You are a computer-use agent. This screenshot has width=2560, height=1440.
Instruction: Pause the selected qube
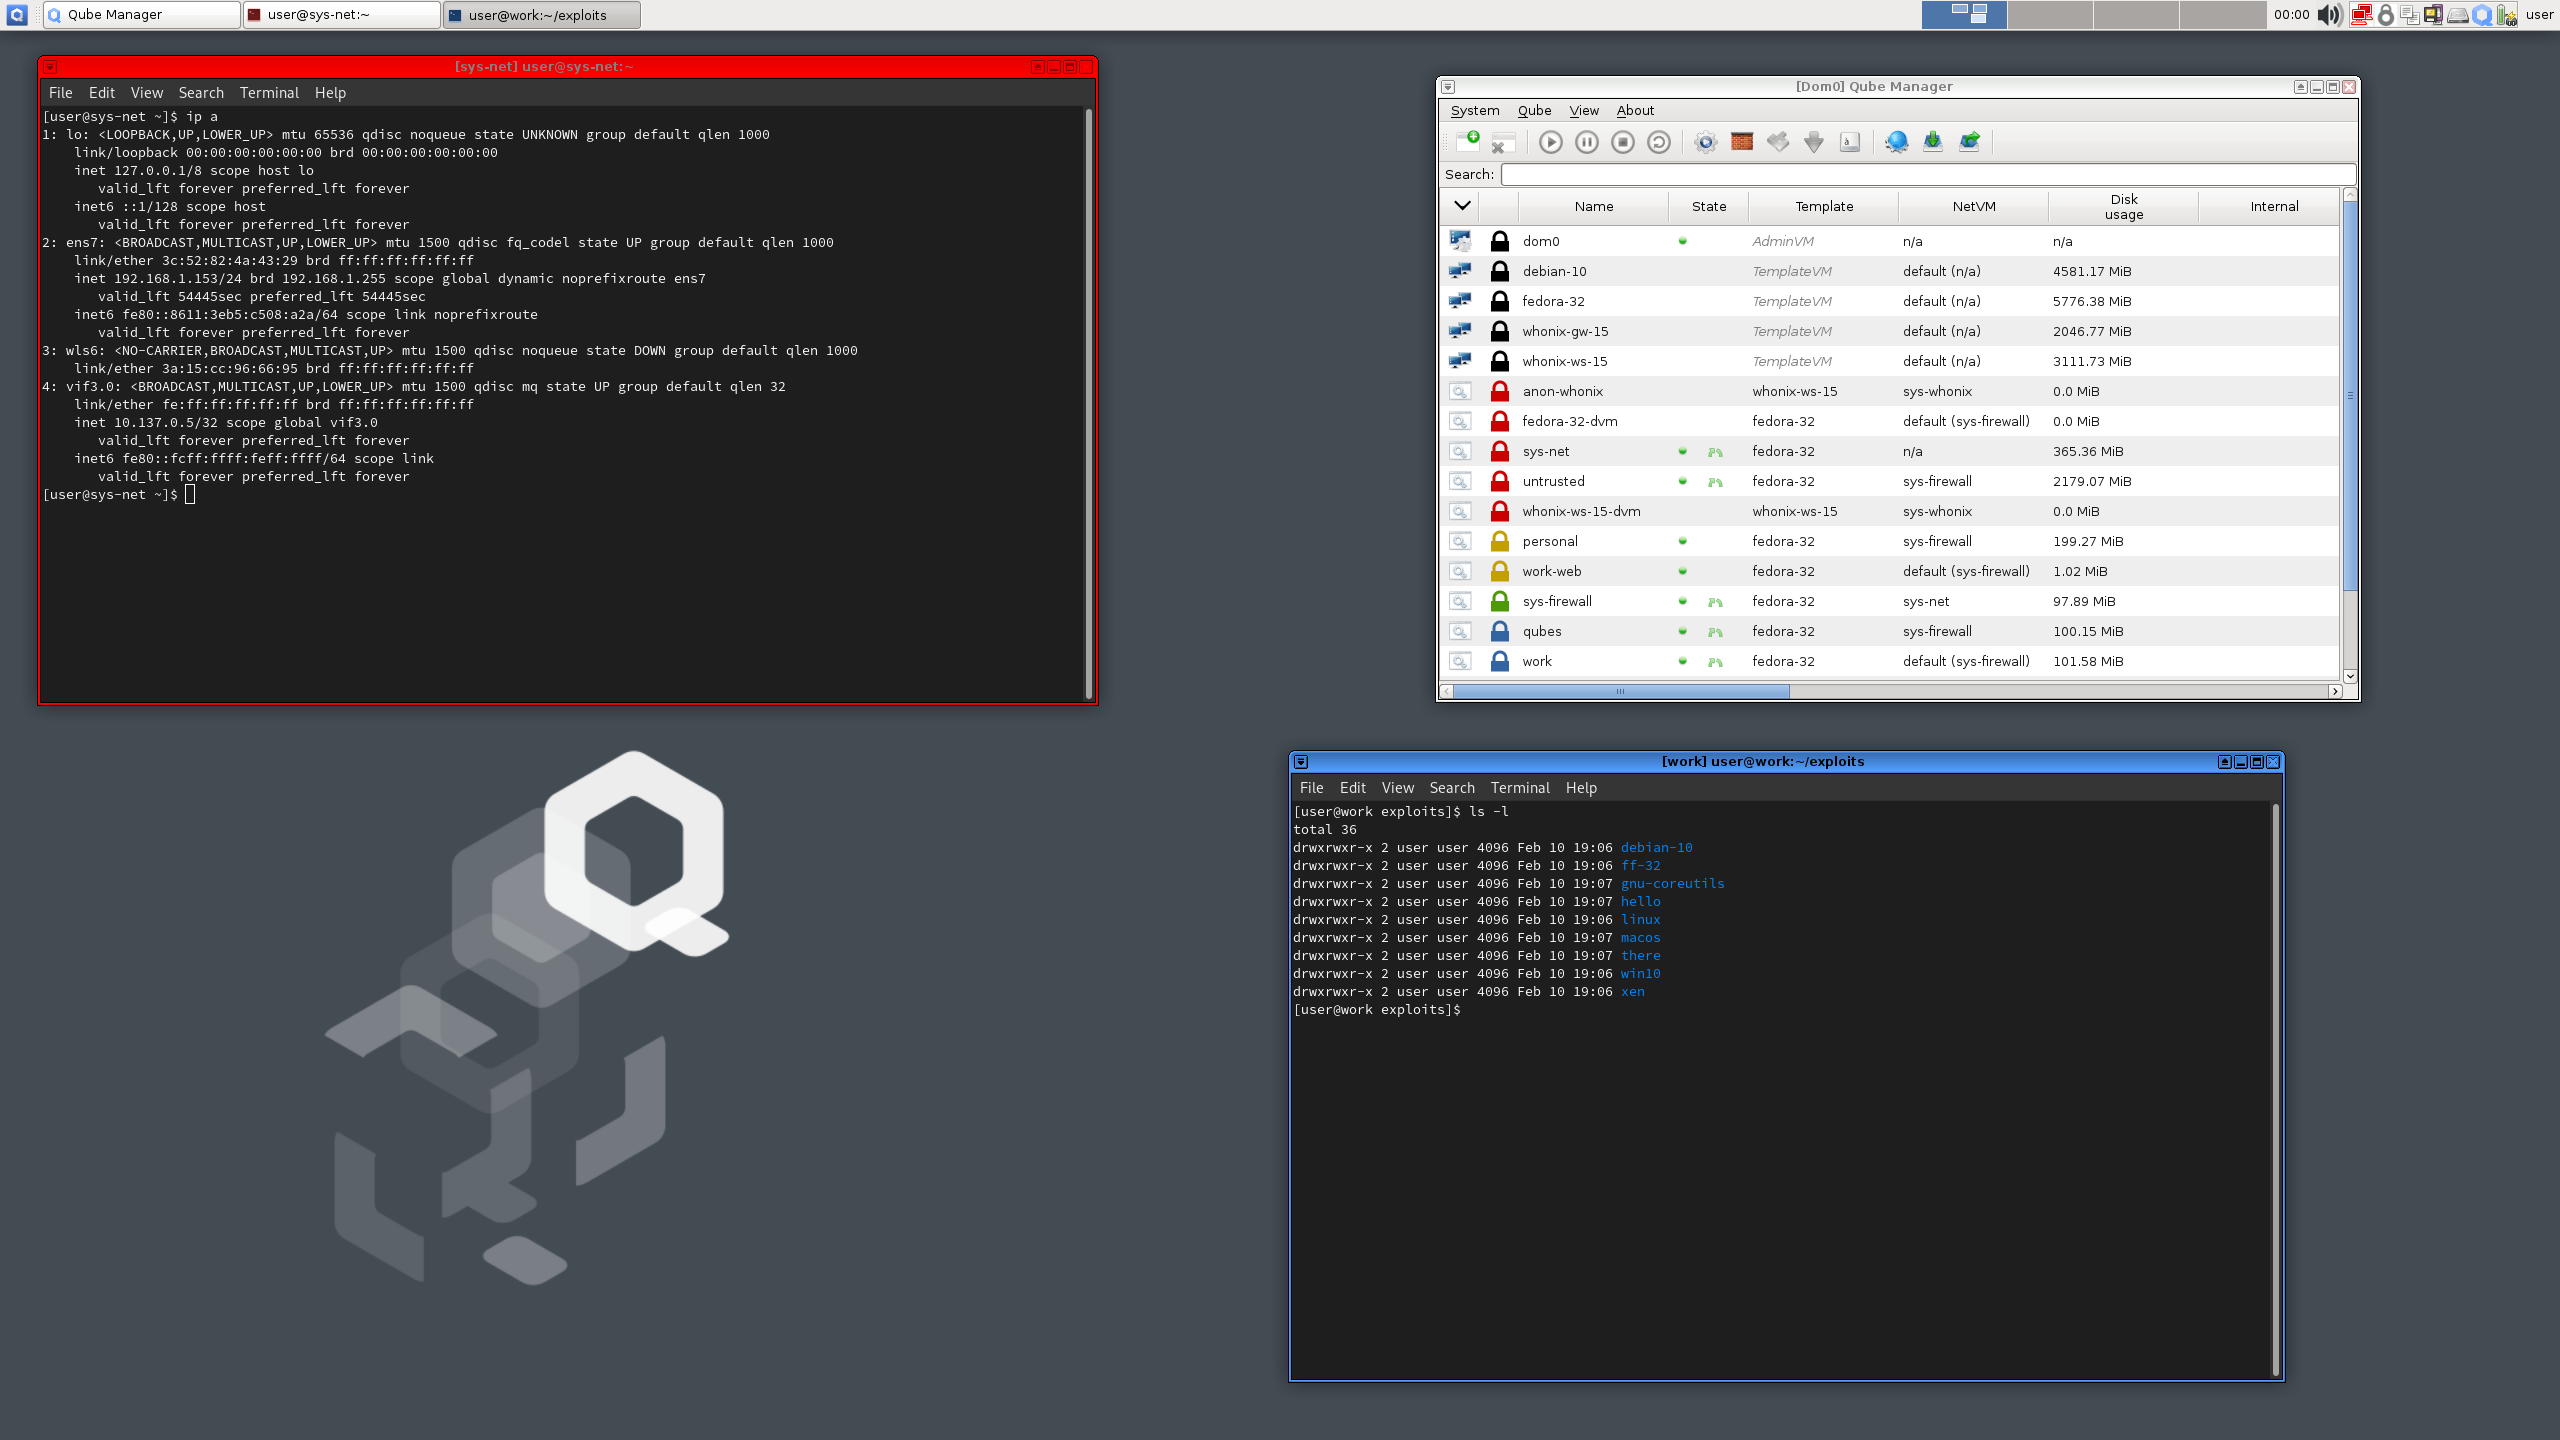[1586, 142]
